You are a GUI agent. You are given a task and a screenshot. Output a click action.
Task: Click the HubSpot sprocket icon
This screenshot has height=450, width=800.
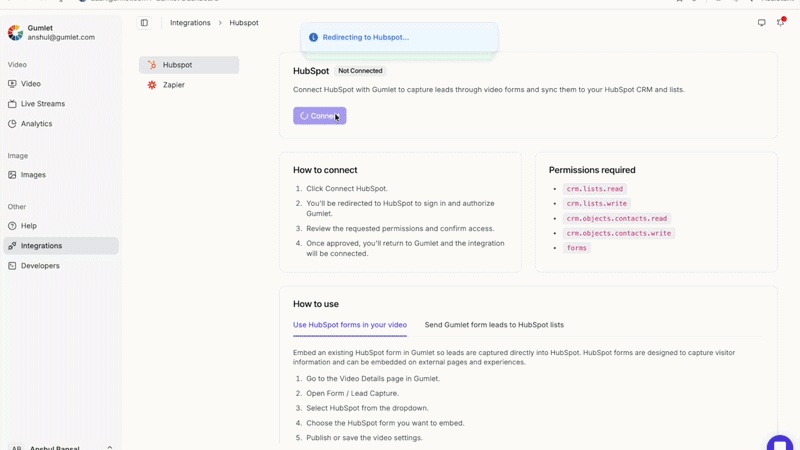tap(152, 65)
